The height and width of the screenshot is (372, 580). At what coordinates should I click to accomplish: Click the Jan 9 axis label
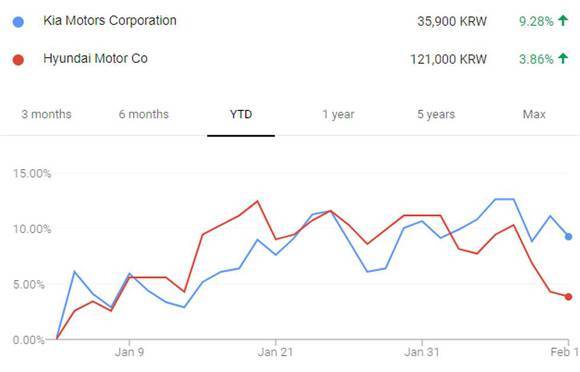click(x=129, y=352)
